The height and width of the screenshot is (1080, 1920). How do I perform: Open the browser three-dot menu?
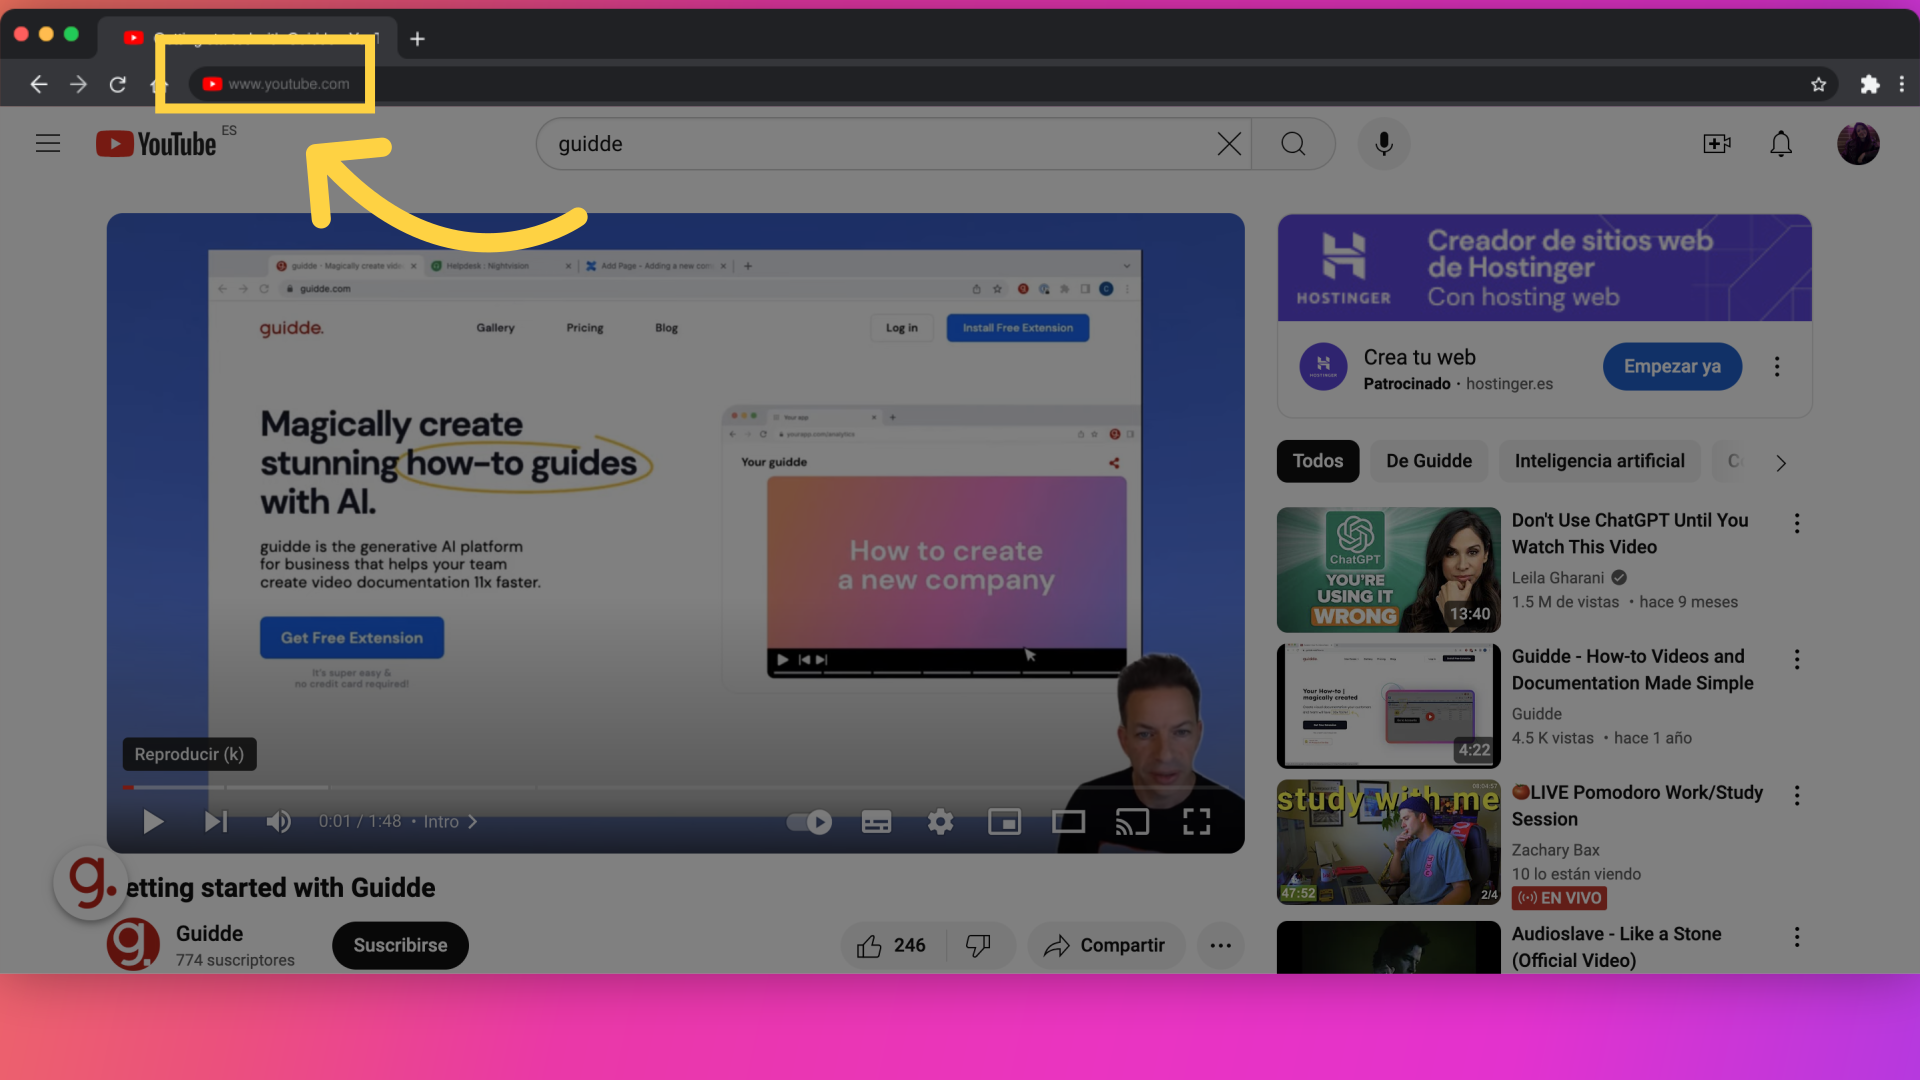click(x=1902, y=85)
